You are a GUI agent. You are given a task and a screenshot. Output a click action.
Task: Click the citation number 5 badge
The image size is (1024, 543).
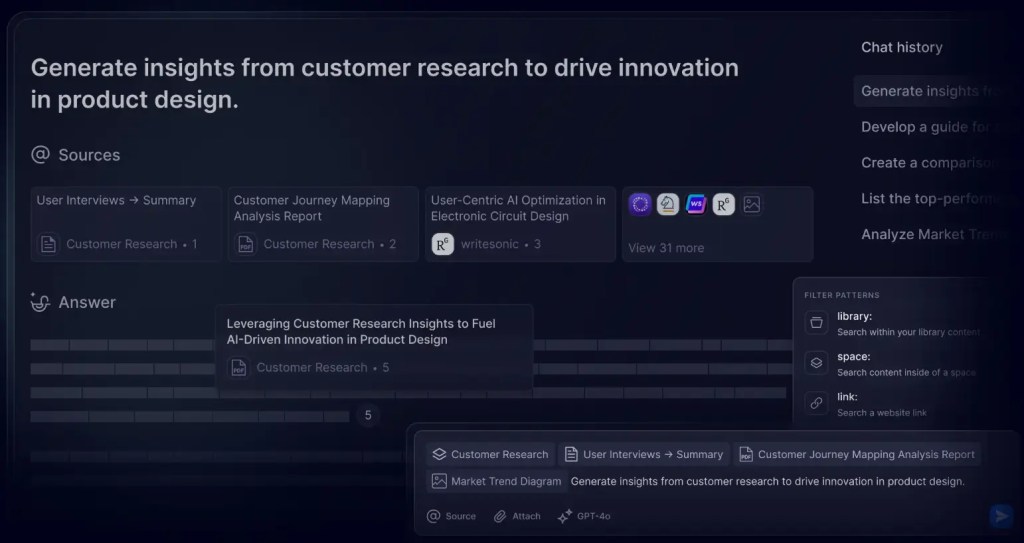pos(367,415)
